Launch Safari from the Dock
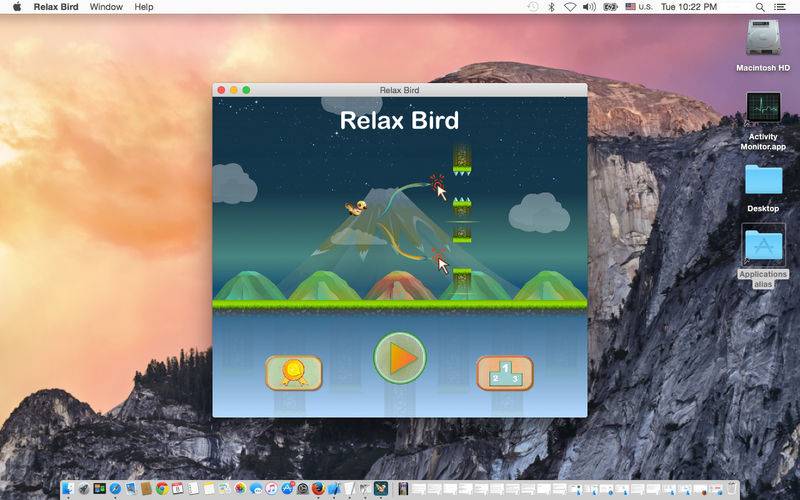This screenshot has height=500, width=800. tap(115, 489)
